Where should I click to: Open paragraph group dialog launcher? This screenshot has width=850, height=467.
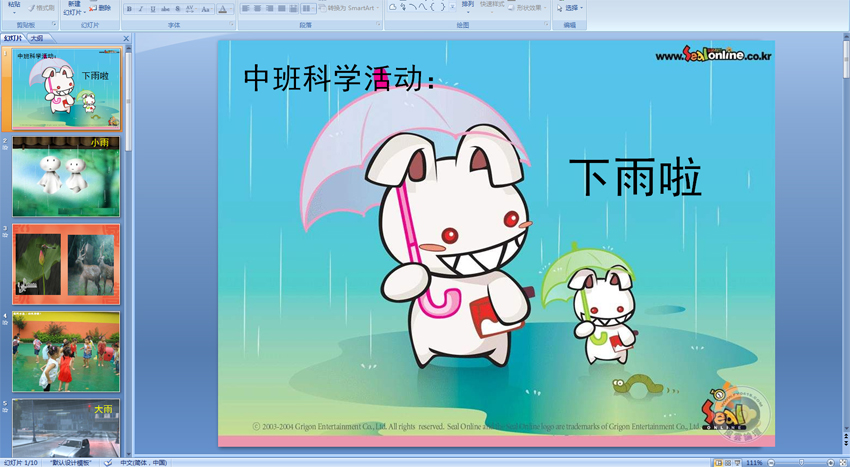(378, 24)
